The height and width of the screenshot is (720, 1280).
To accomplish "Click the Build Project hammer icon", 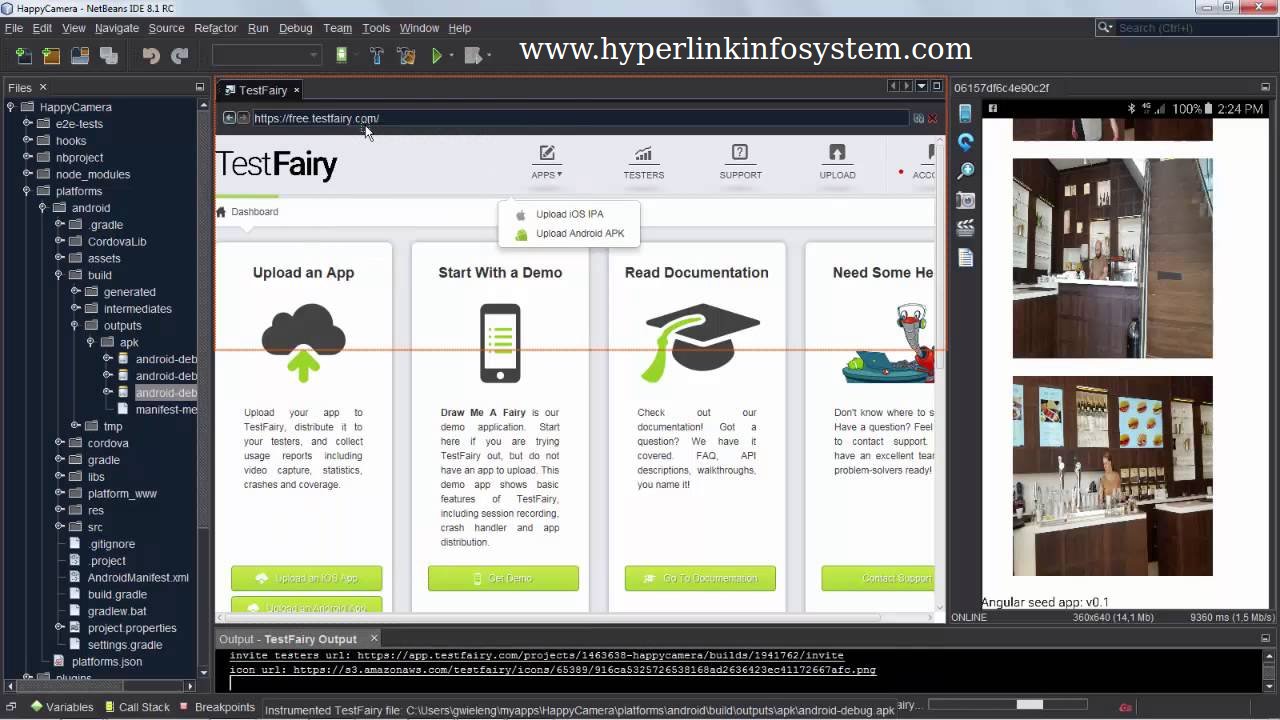I will [377, 56].
